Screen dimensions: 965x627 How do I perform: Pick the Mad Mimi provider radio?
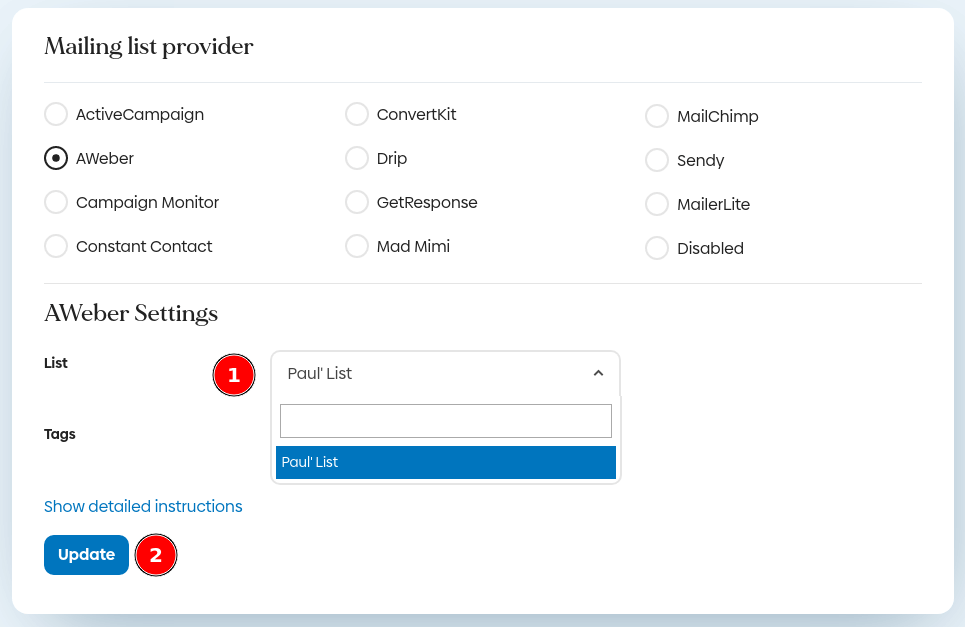click(357, 247)
